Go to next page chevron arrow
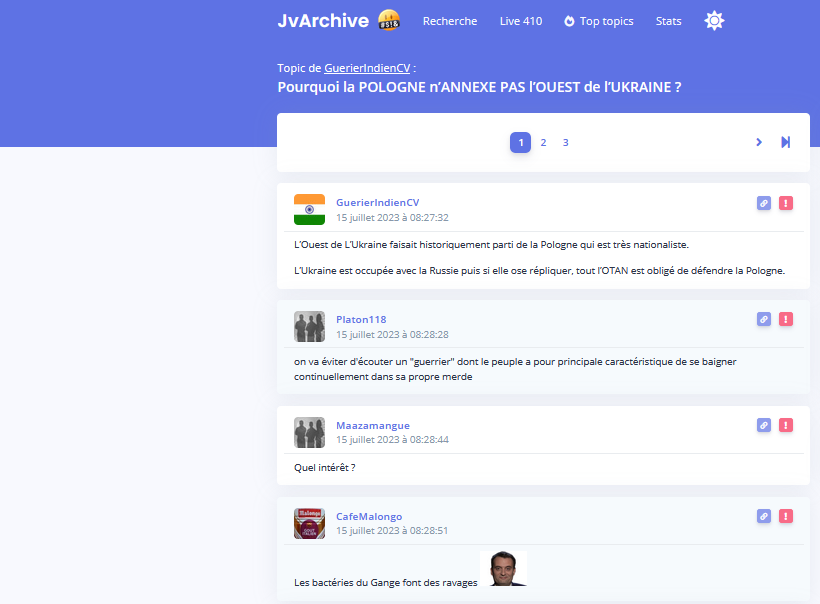The width and height of the screenshot is (820, 604). [x=759, y=142]
